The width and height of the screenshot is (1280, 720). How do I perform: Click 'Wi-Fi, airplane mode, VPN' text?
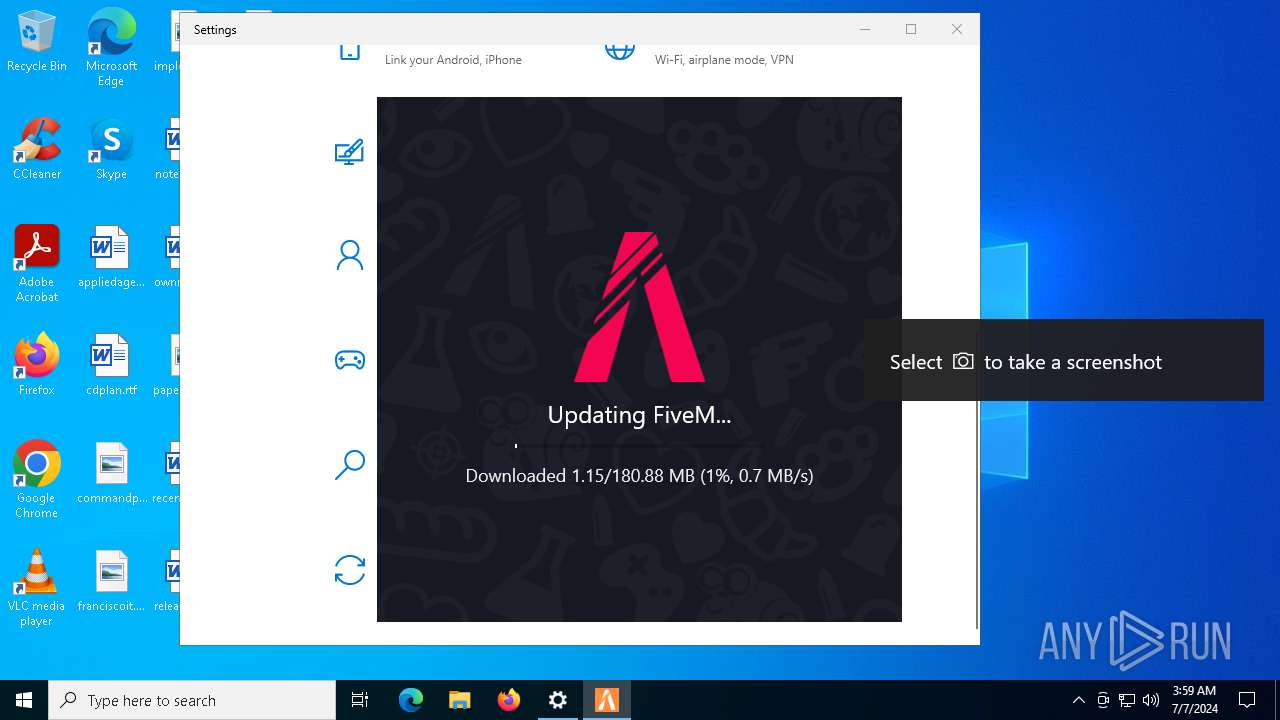coord(724,60)
